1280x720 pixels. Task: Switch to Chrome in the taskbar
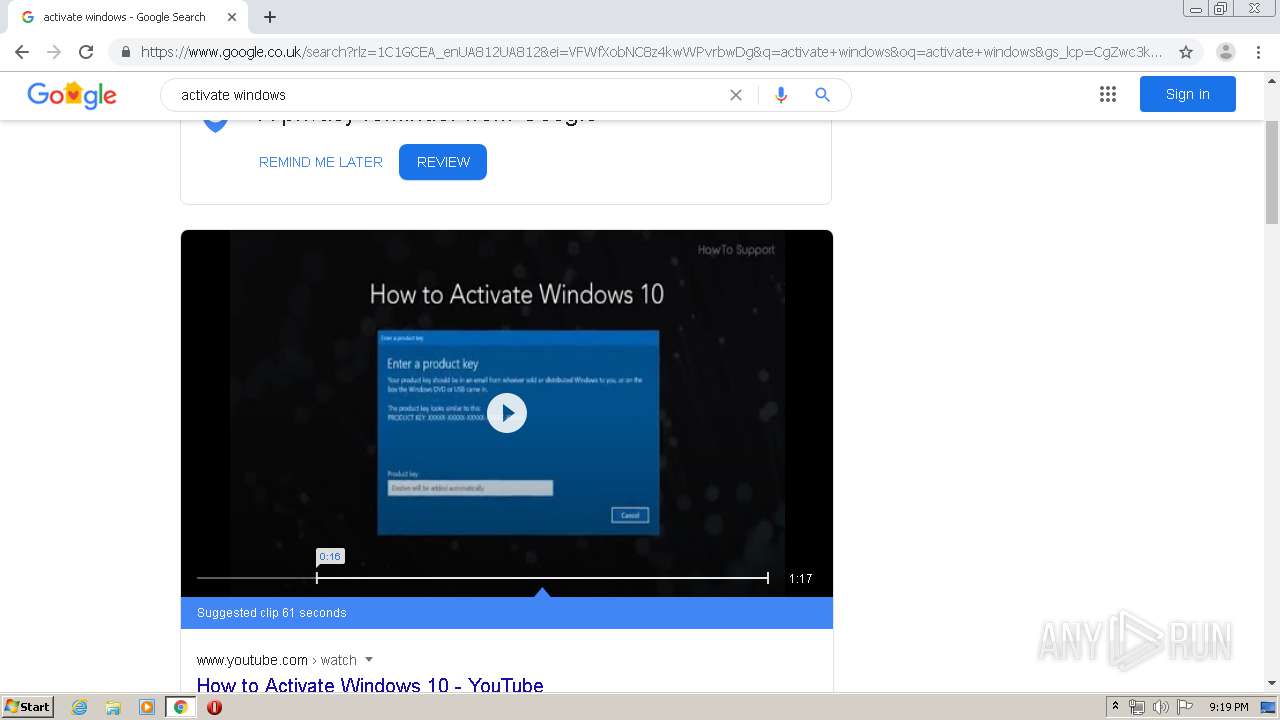click(x=180, y=707)
